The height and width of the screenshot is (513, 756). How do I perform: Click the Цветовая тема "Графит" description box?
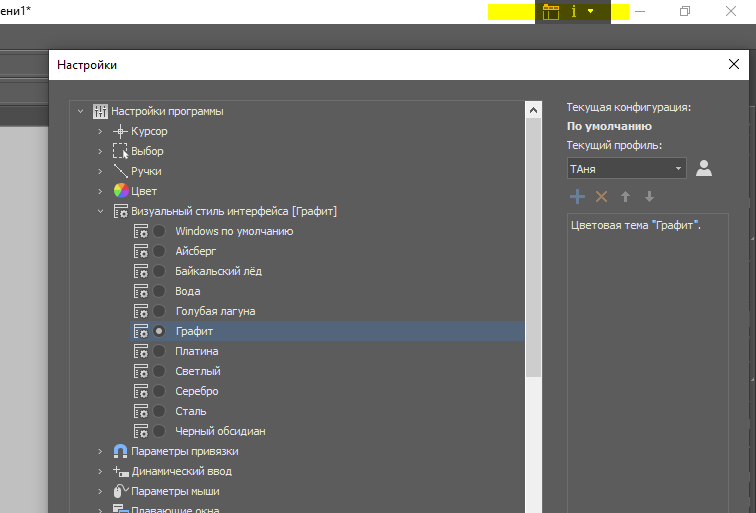(648, 364)
